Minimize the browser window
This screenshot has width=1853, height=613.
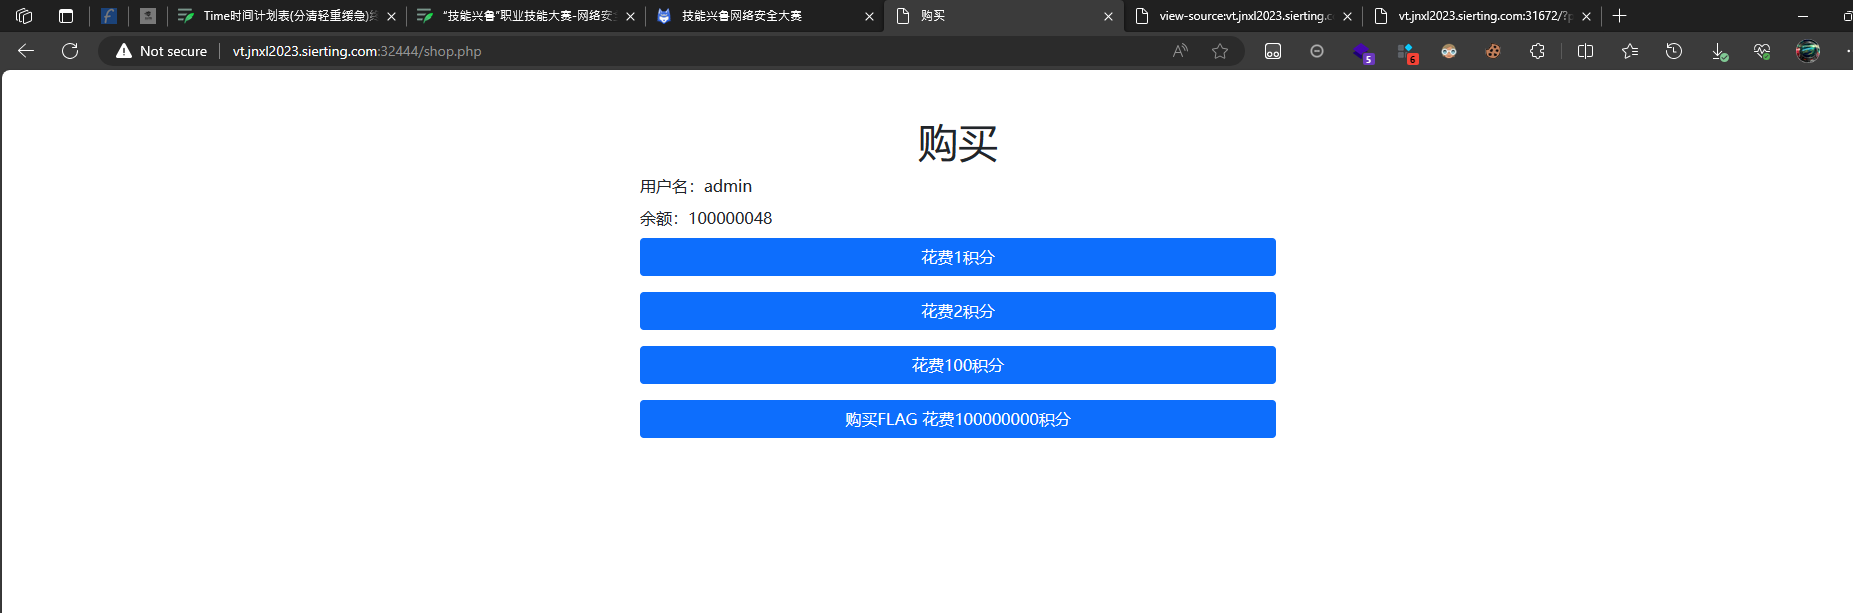click(x=1803, y=16)
